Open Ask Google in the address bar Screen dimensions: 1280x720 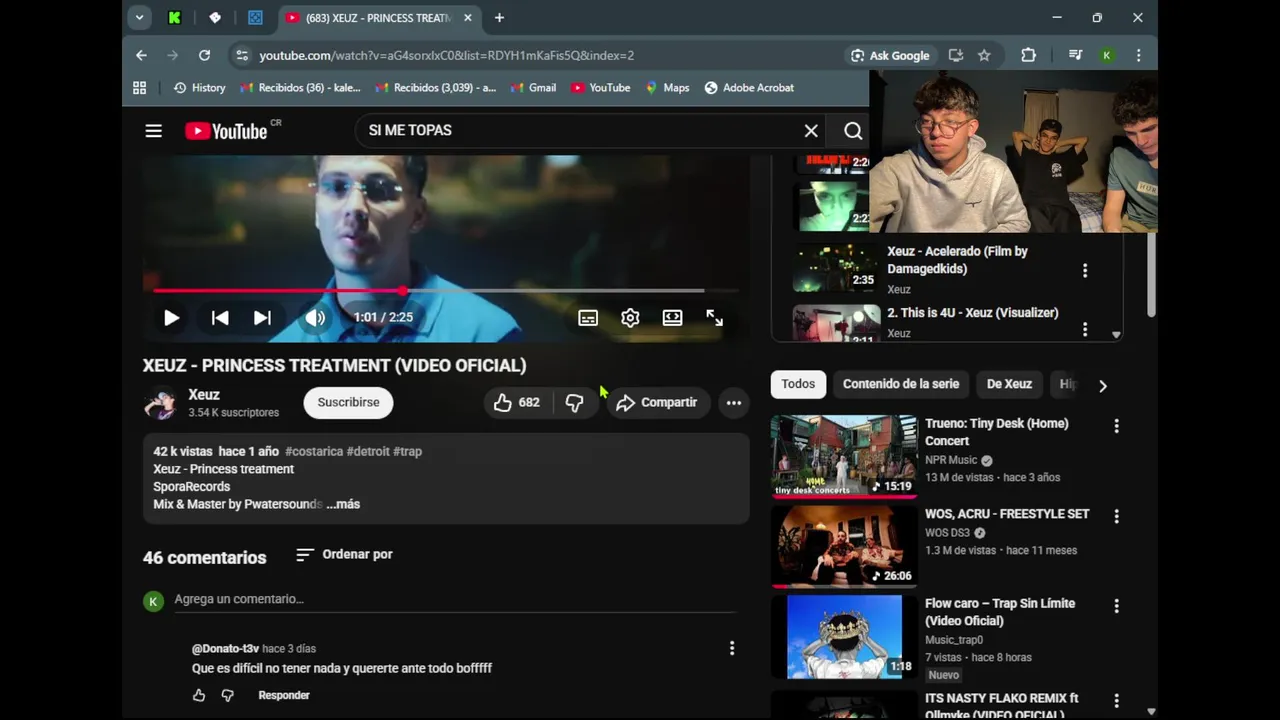click(x=890, y=56)
